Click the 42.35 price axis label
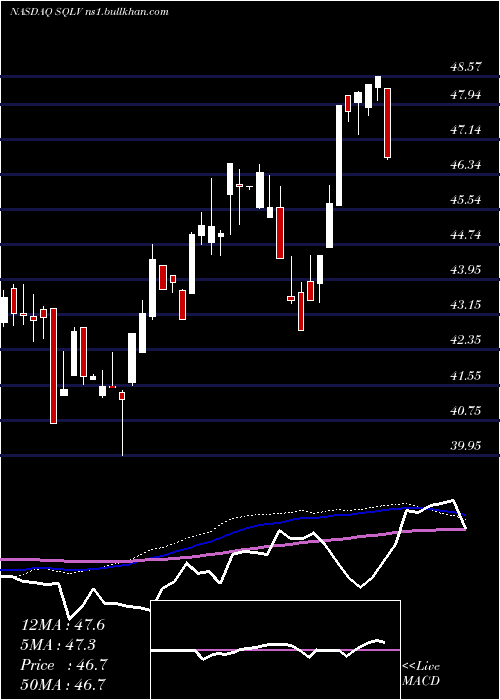The height and width of the screenshot is (700, 500). (466, 340)
